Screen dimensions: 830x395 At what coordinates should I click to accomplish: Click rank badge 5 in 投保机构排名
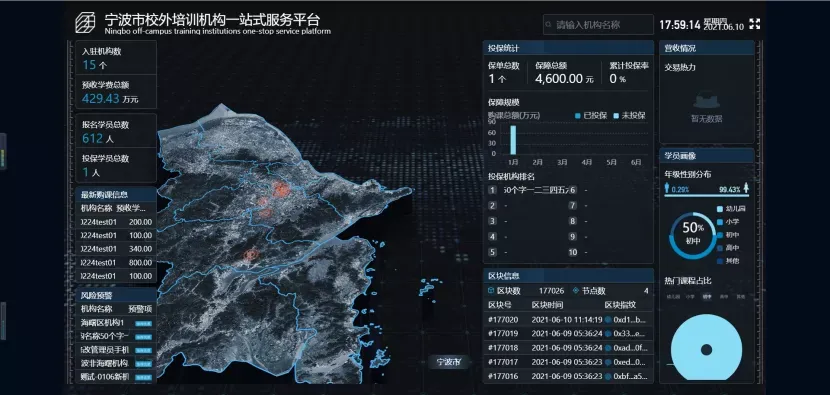(x=493, y=253)
